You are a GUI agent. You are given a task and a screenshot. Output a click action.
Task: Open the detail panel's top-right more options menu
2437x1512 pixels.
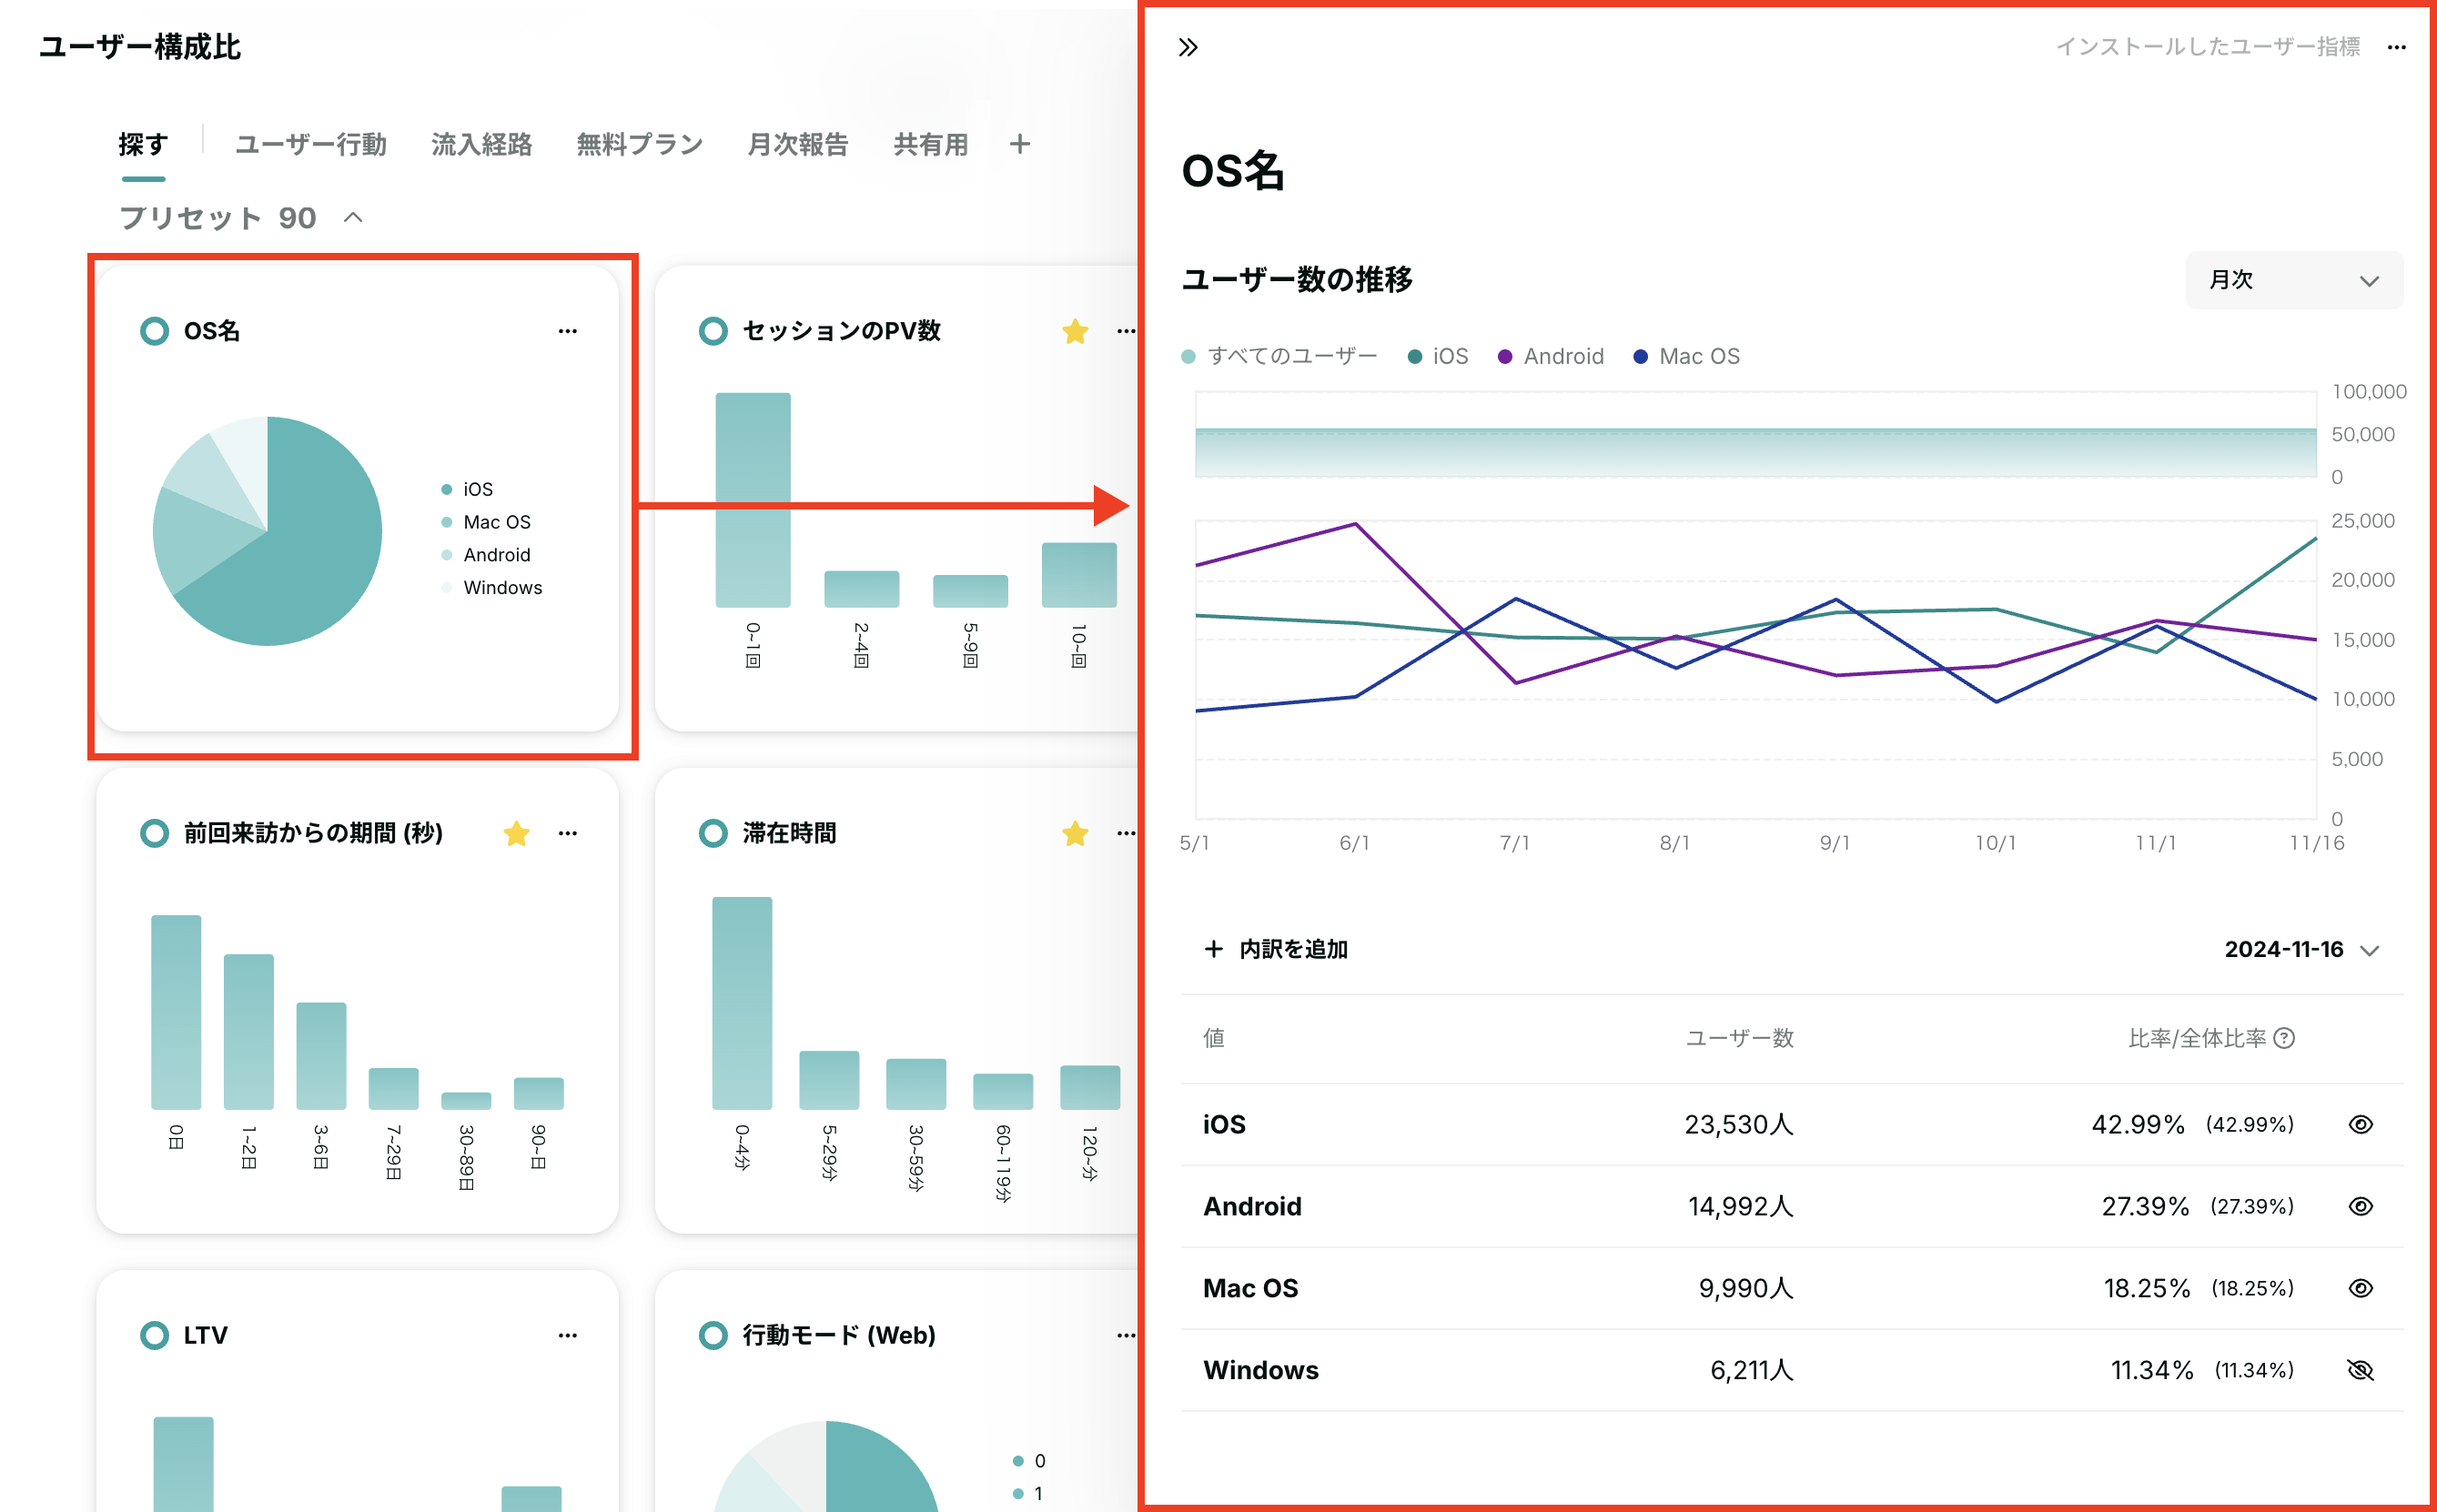point(2396,47)
